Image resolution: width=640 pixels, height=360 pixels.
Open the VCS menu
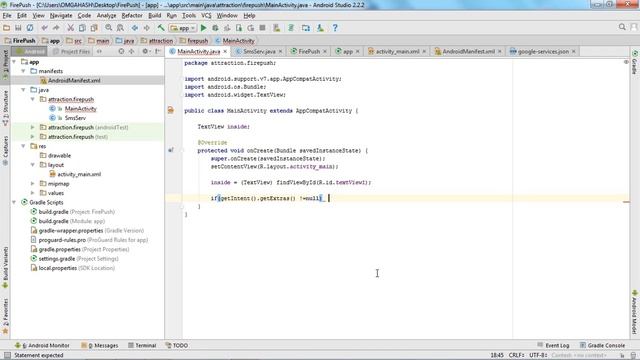pos(206,16)
